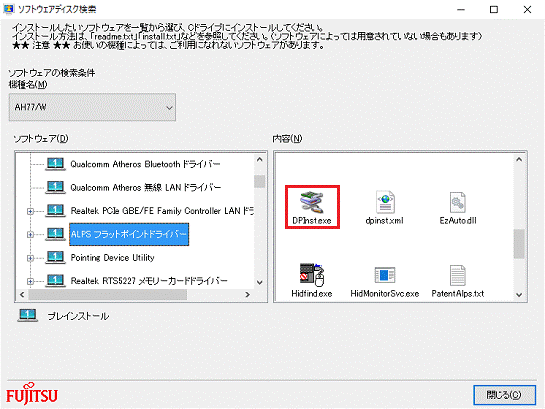Select the PatentAlps.txt document icon
This screenshot has height=409, width=545.
(x=457, y=275)
